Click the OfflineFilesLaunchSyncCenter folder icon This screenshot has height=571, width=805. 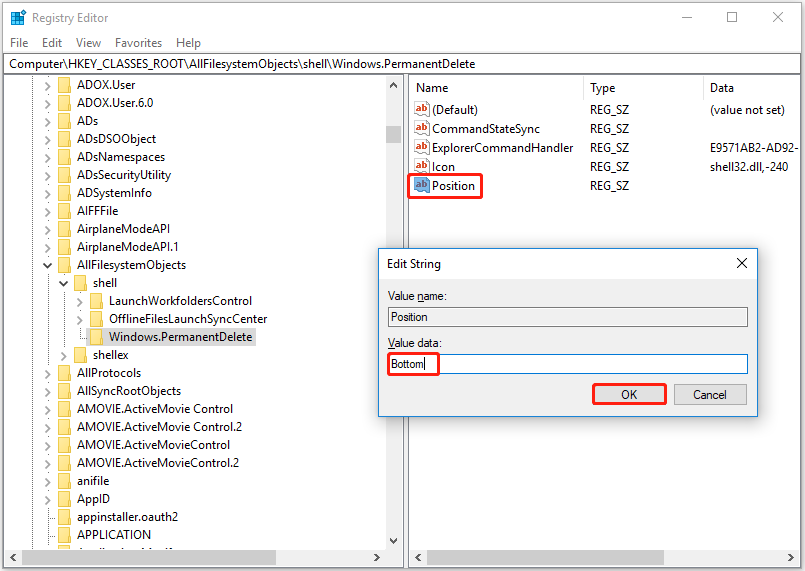tap(97, 319)
